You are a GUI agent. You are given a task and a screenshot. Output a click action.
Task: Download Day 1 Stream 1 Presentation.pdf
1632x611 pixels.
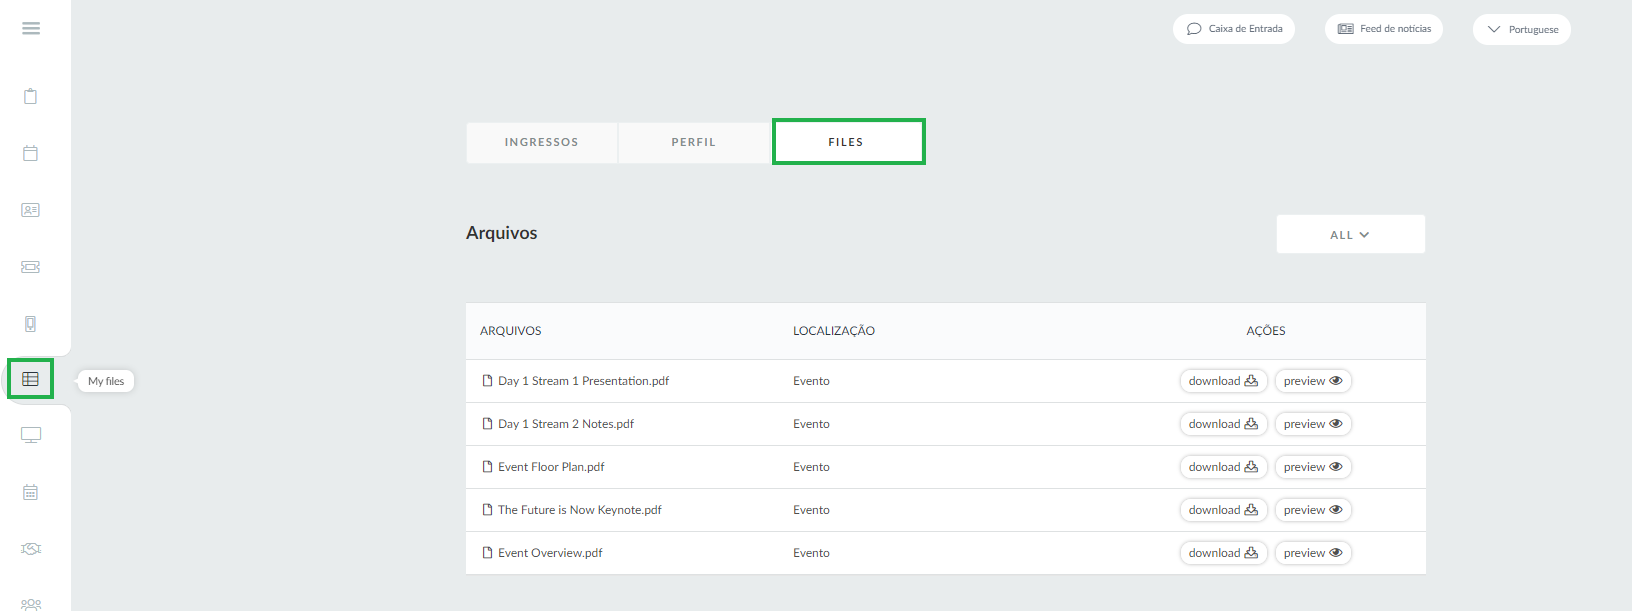click(x=1224, y=381)
